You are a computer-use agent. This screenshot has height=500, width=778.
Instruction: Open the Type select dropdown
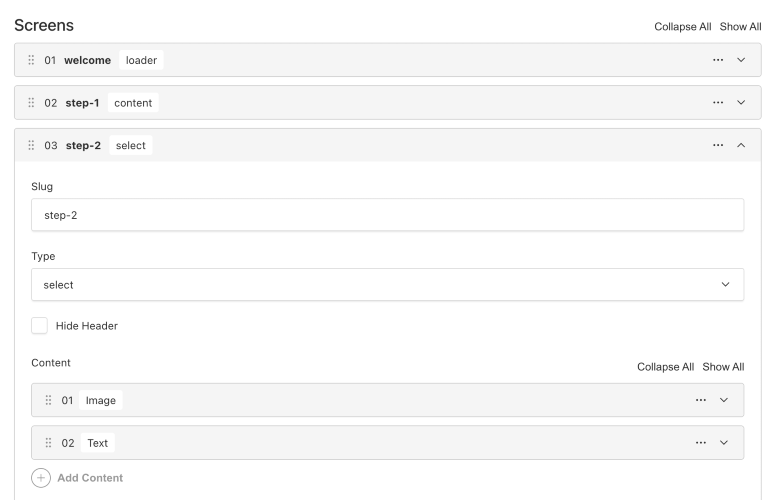click(387, 285)
